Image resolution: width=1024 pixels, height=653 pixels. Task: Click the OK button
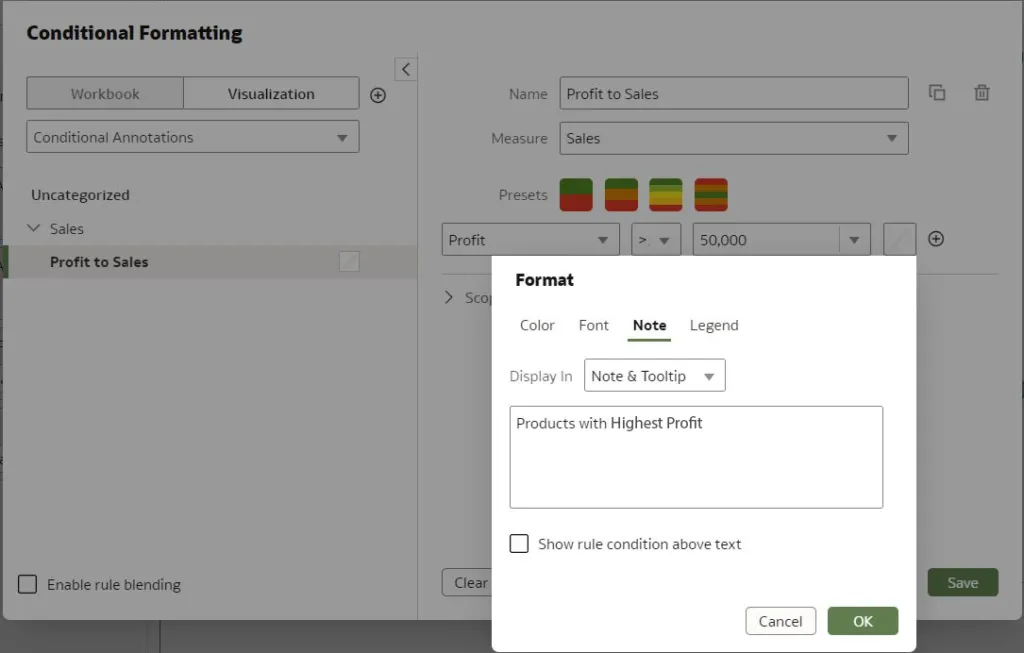click(862, 621)
